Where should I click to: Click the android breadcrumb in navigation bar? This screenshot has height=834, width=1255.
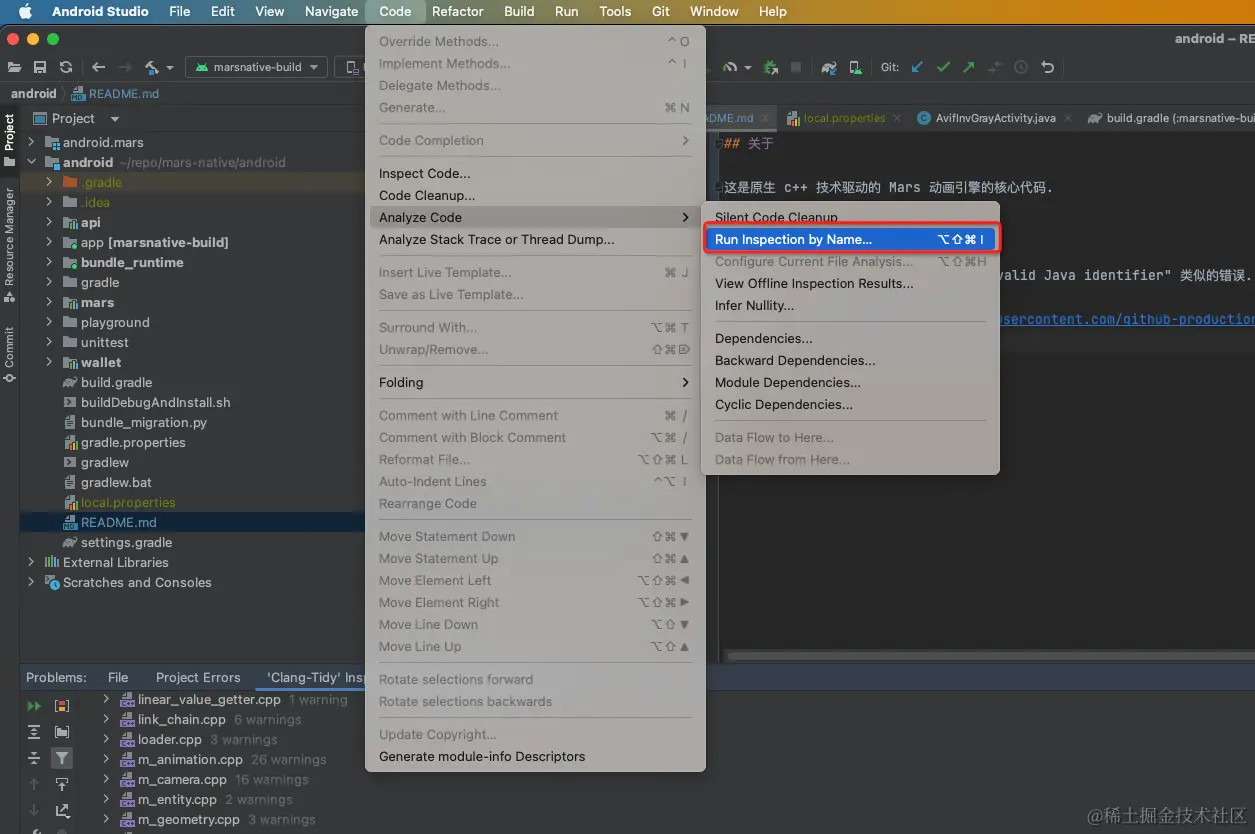(x=33, y=93)
